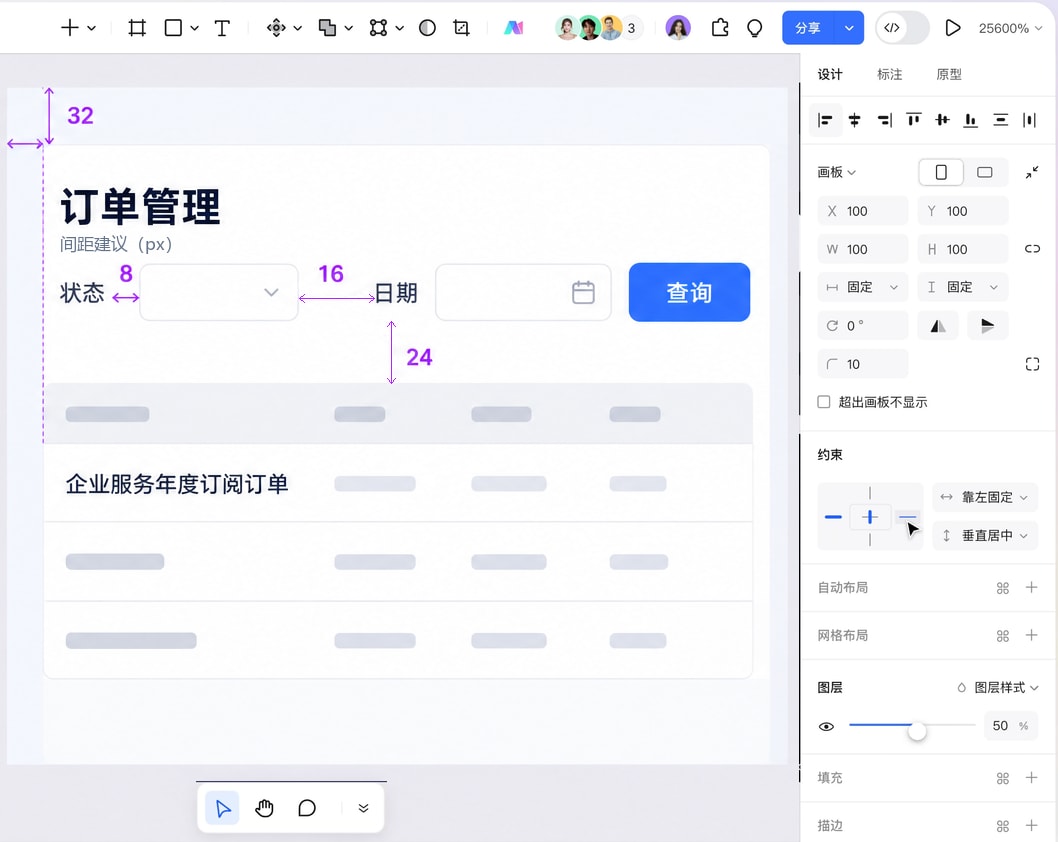Click the vector edit nodes icon
This screenshot has width=1058, height=842.
coord(379,28)
